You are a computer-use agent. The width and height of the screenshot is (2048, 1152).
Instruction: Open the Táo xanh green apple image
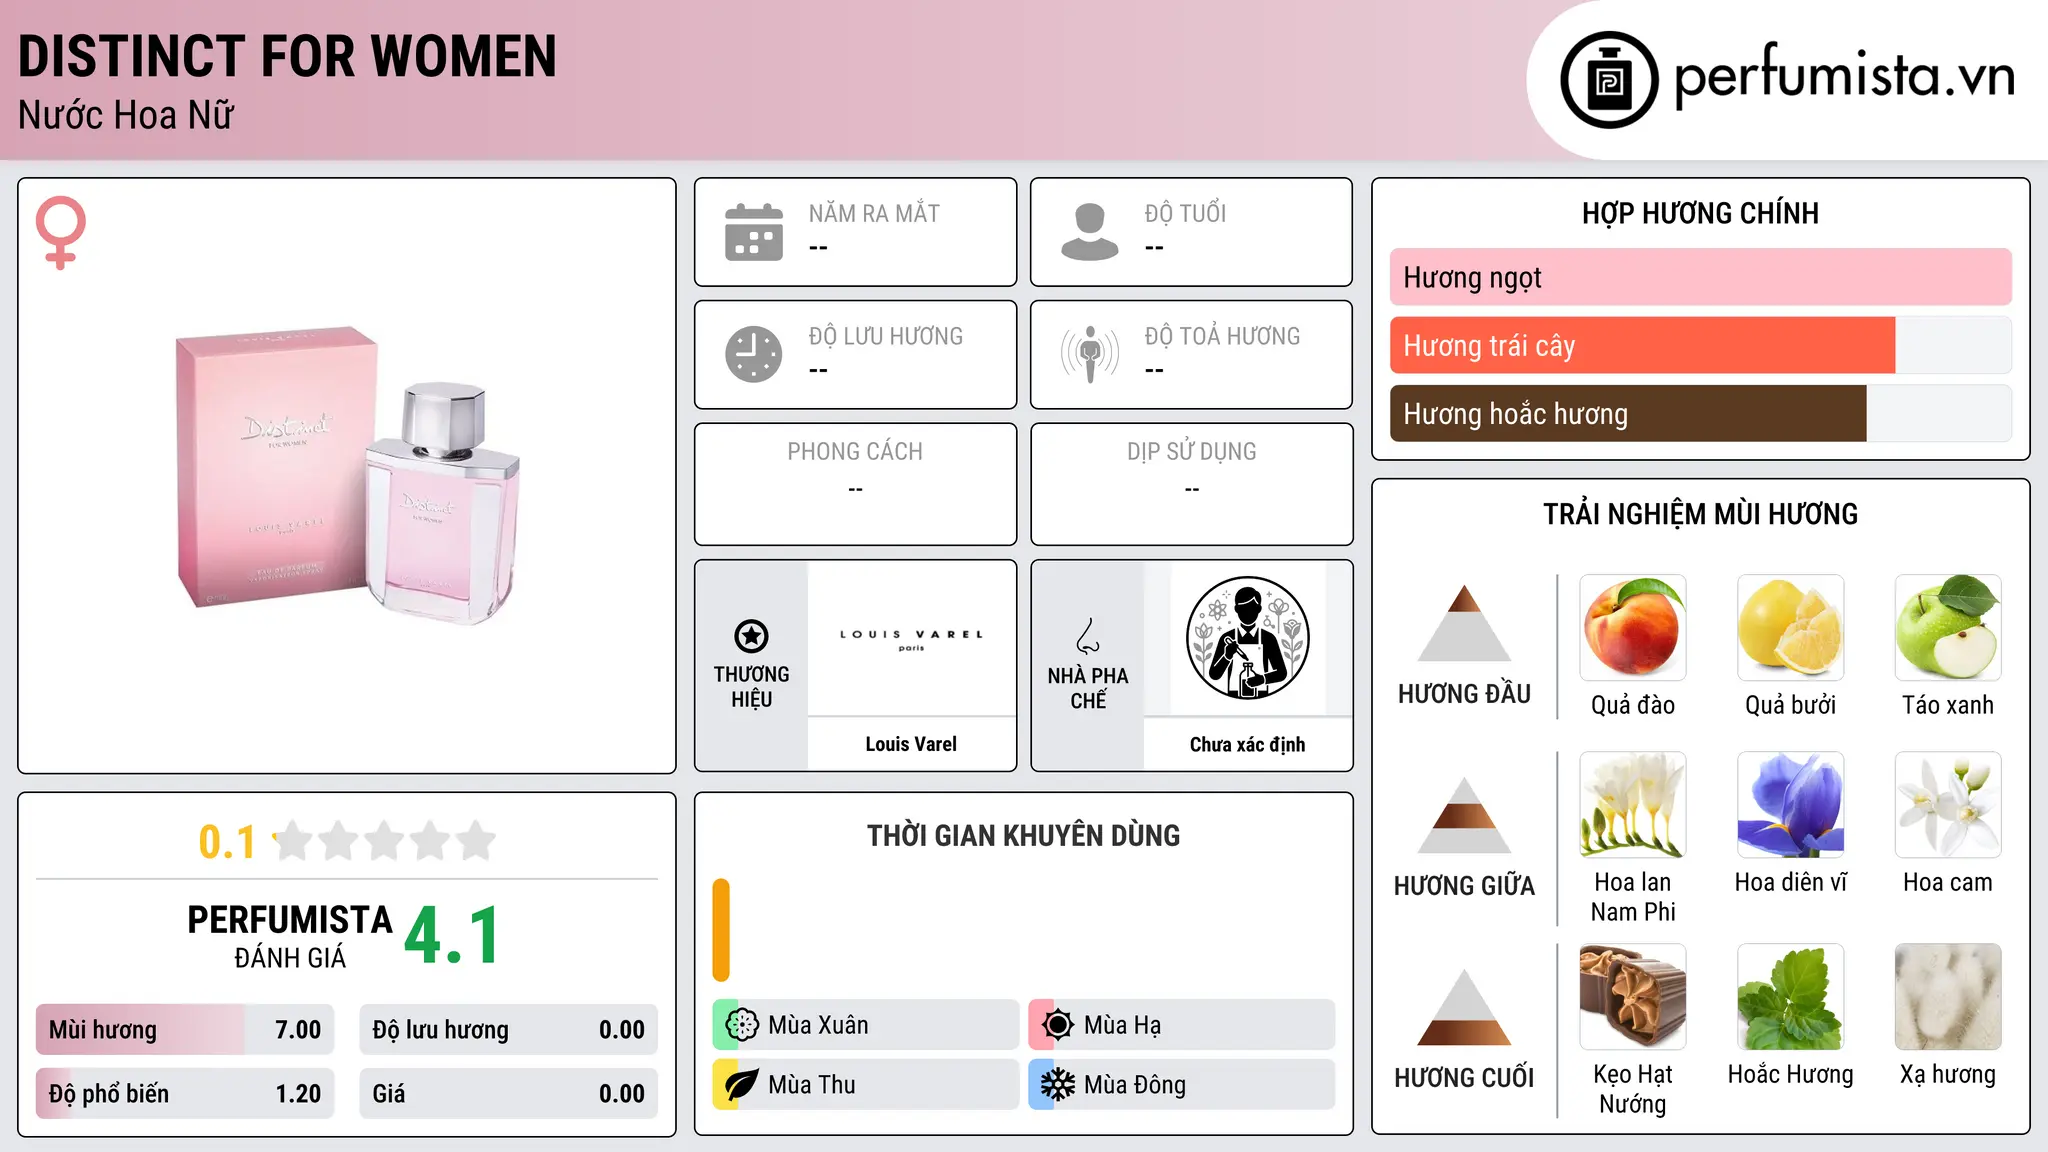click(x=1948, y=628)
